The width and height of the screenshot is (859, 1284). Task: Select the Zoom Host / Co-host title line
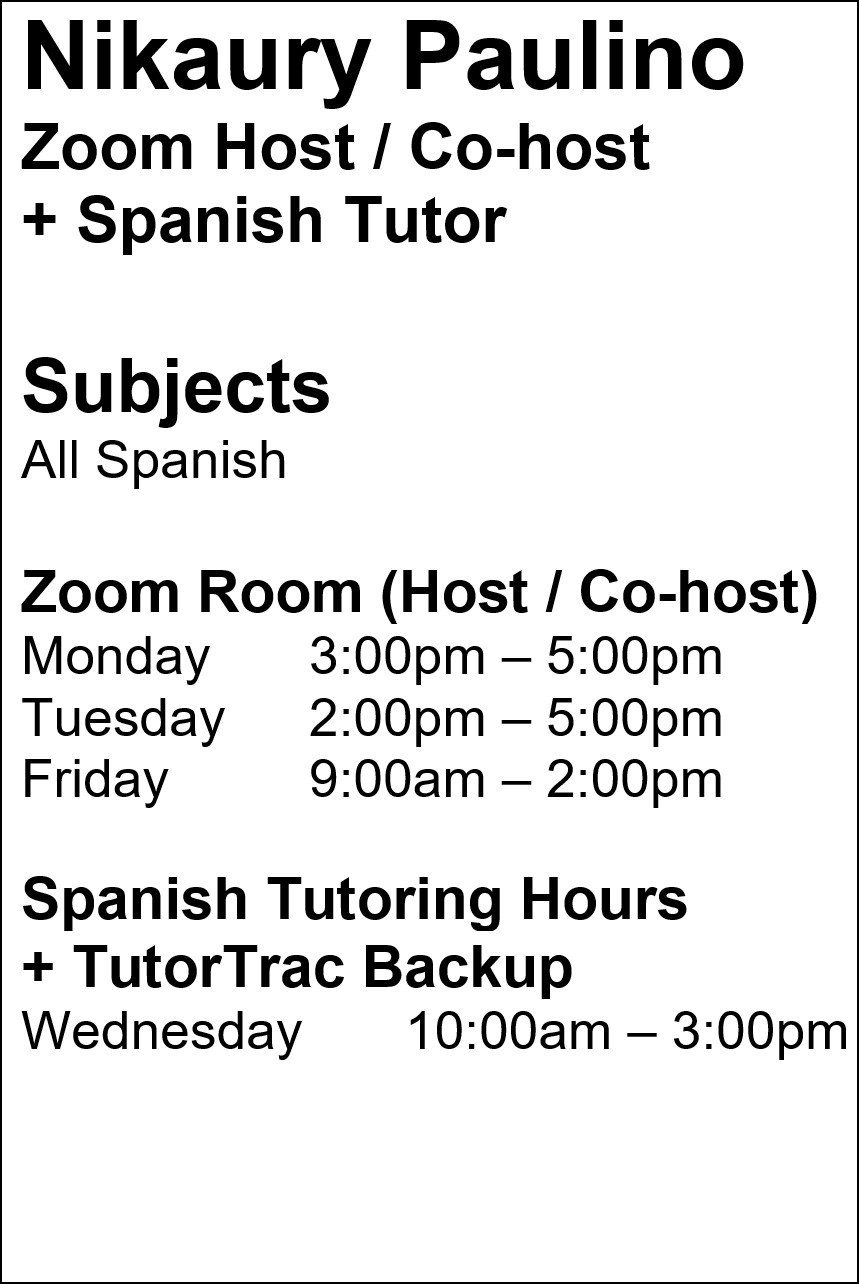(336, 148)
